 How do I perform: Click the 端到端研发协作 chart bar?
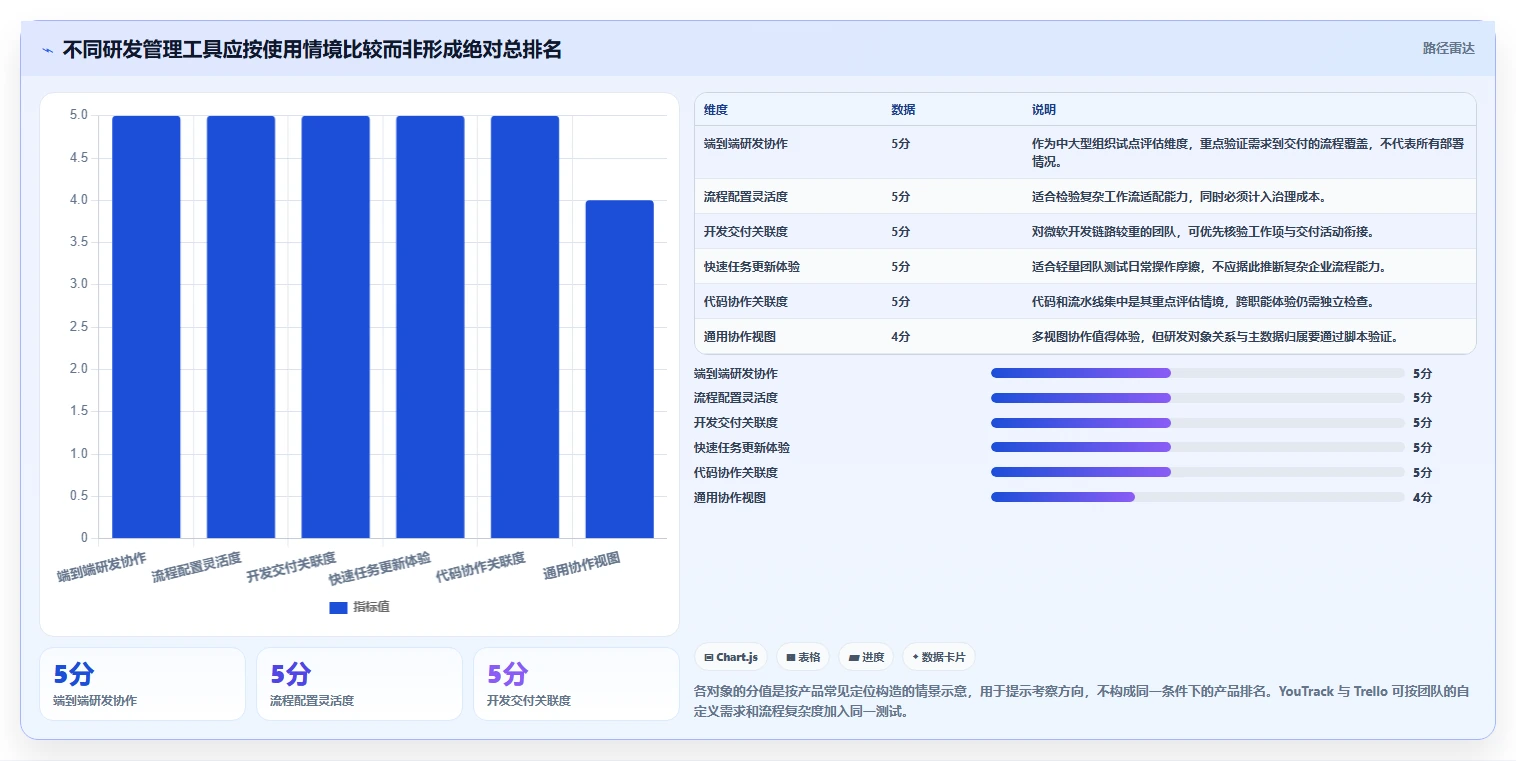click(x=146, y=327)
